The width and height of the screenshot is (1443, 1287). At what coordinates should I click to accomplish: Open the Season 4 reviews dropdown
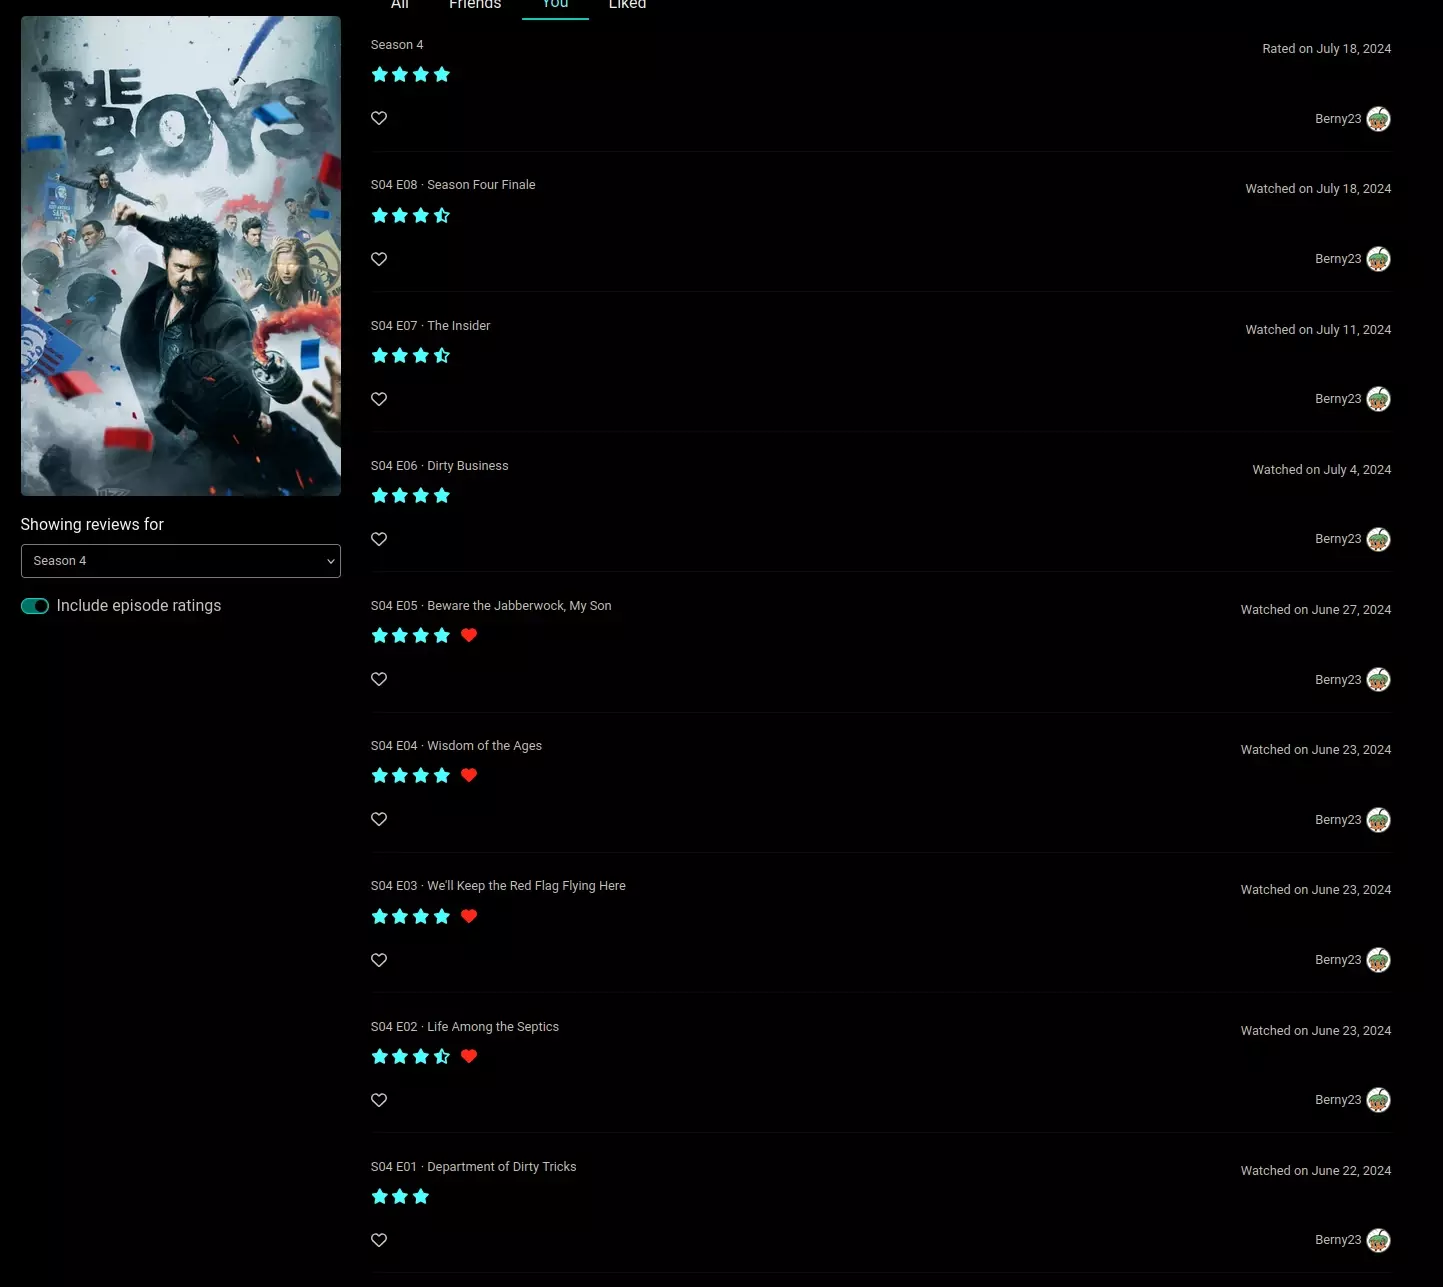[181, 561]
